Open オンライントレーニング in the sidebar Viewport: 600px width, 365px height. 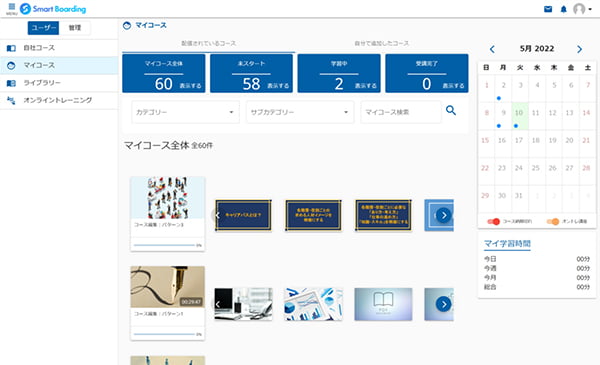[x=59, y=100]
